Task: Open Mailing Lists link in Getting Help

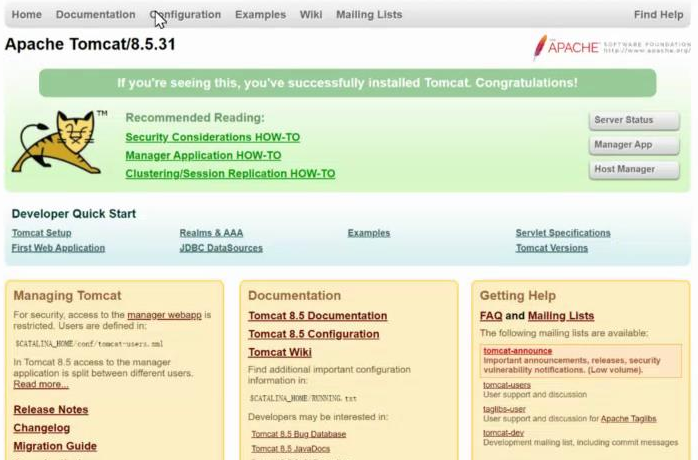Action: 561,316
